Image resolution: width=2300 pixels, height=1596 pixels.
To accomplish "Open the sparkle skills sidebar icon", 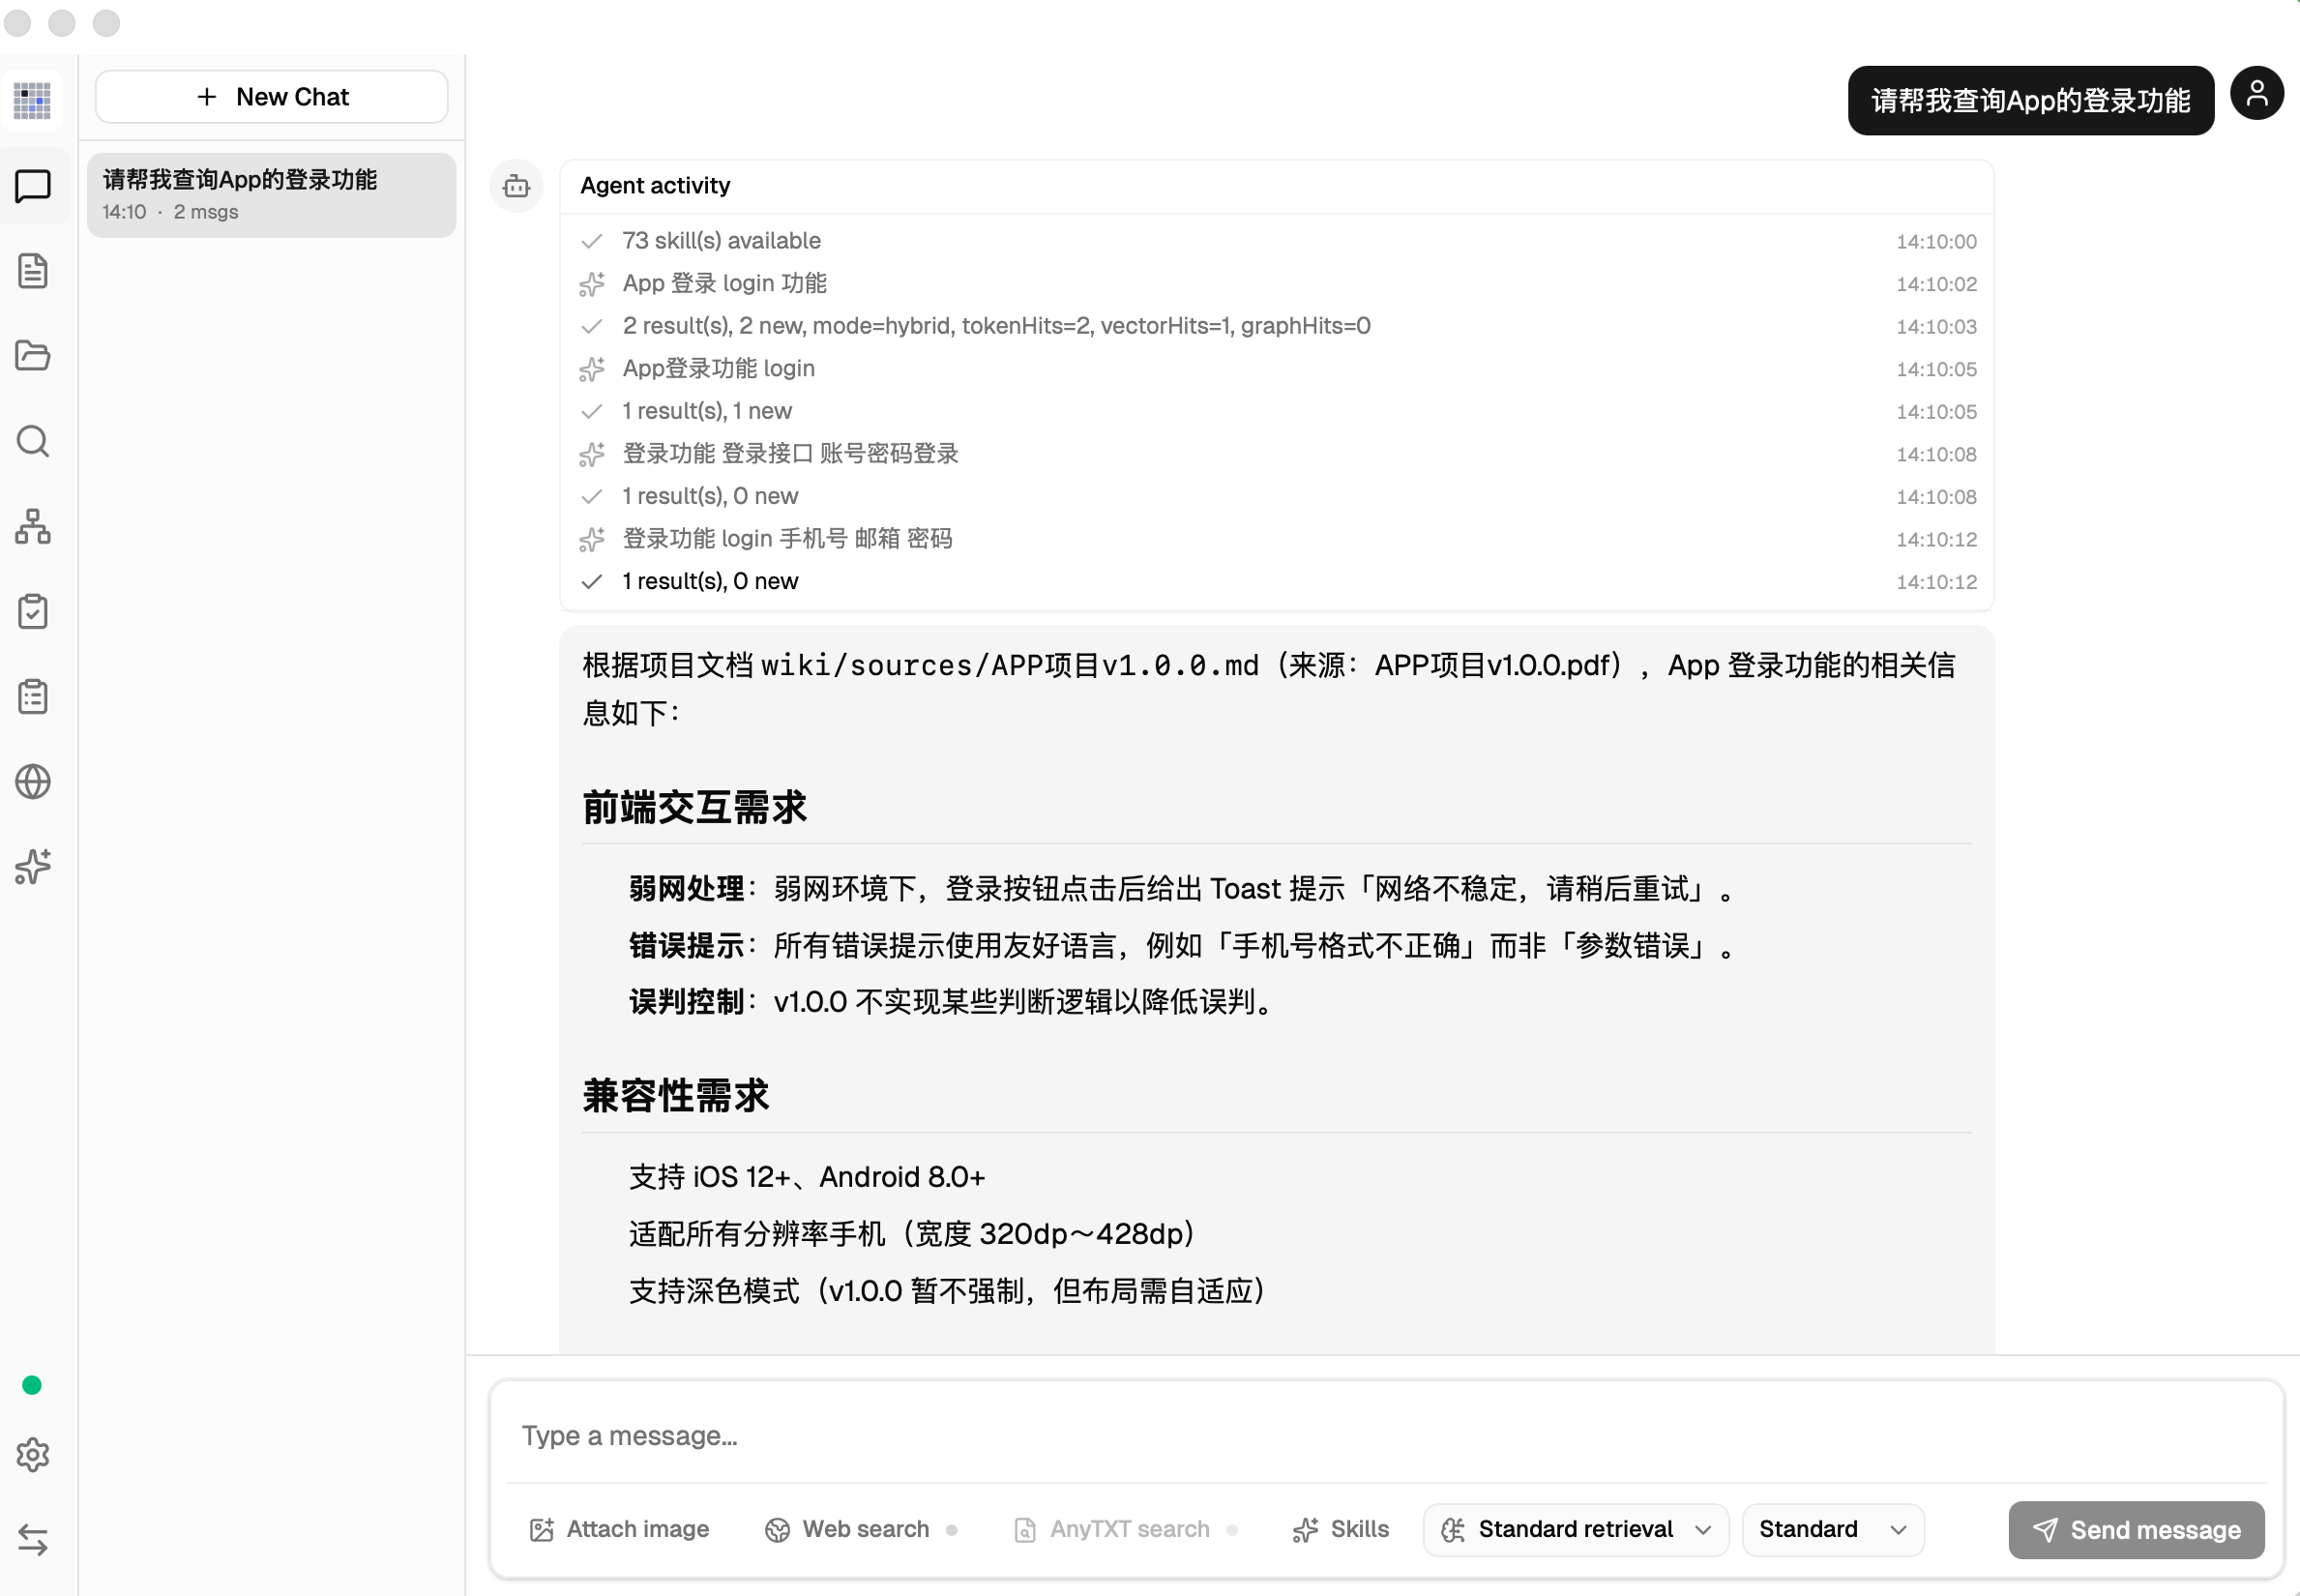I will tap(33, 866).
